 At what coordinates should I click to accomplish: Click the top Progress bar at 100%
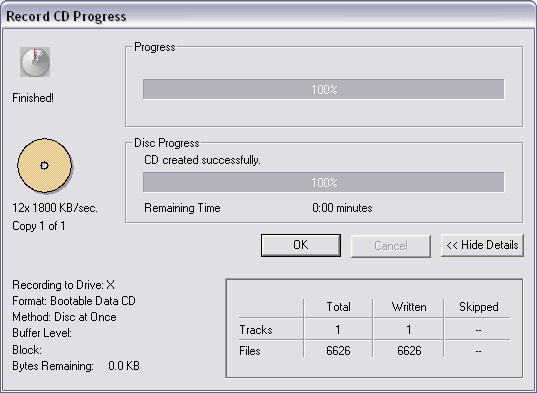pos(324,89)
